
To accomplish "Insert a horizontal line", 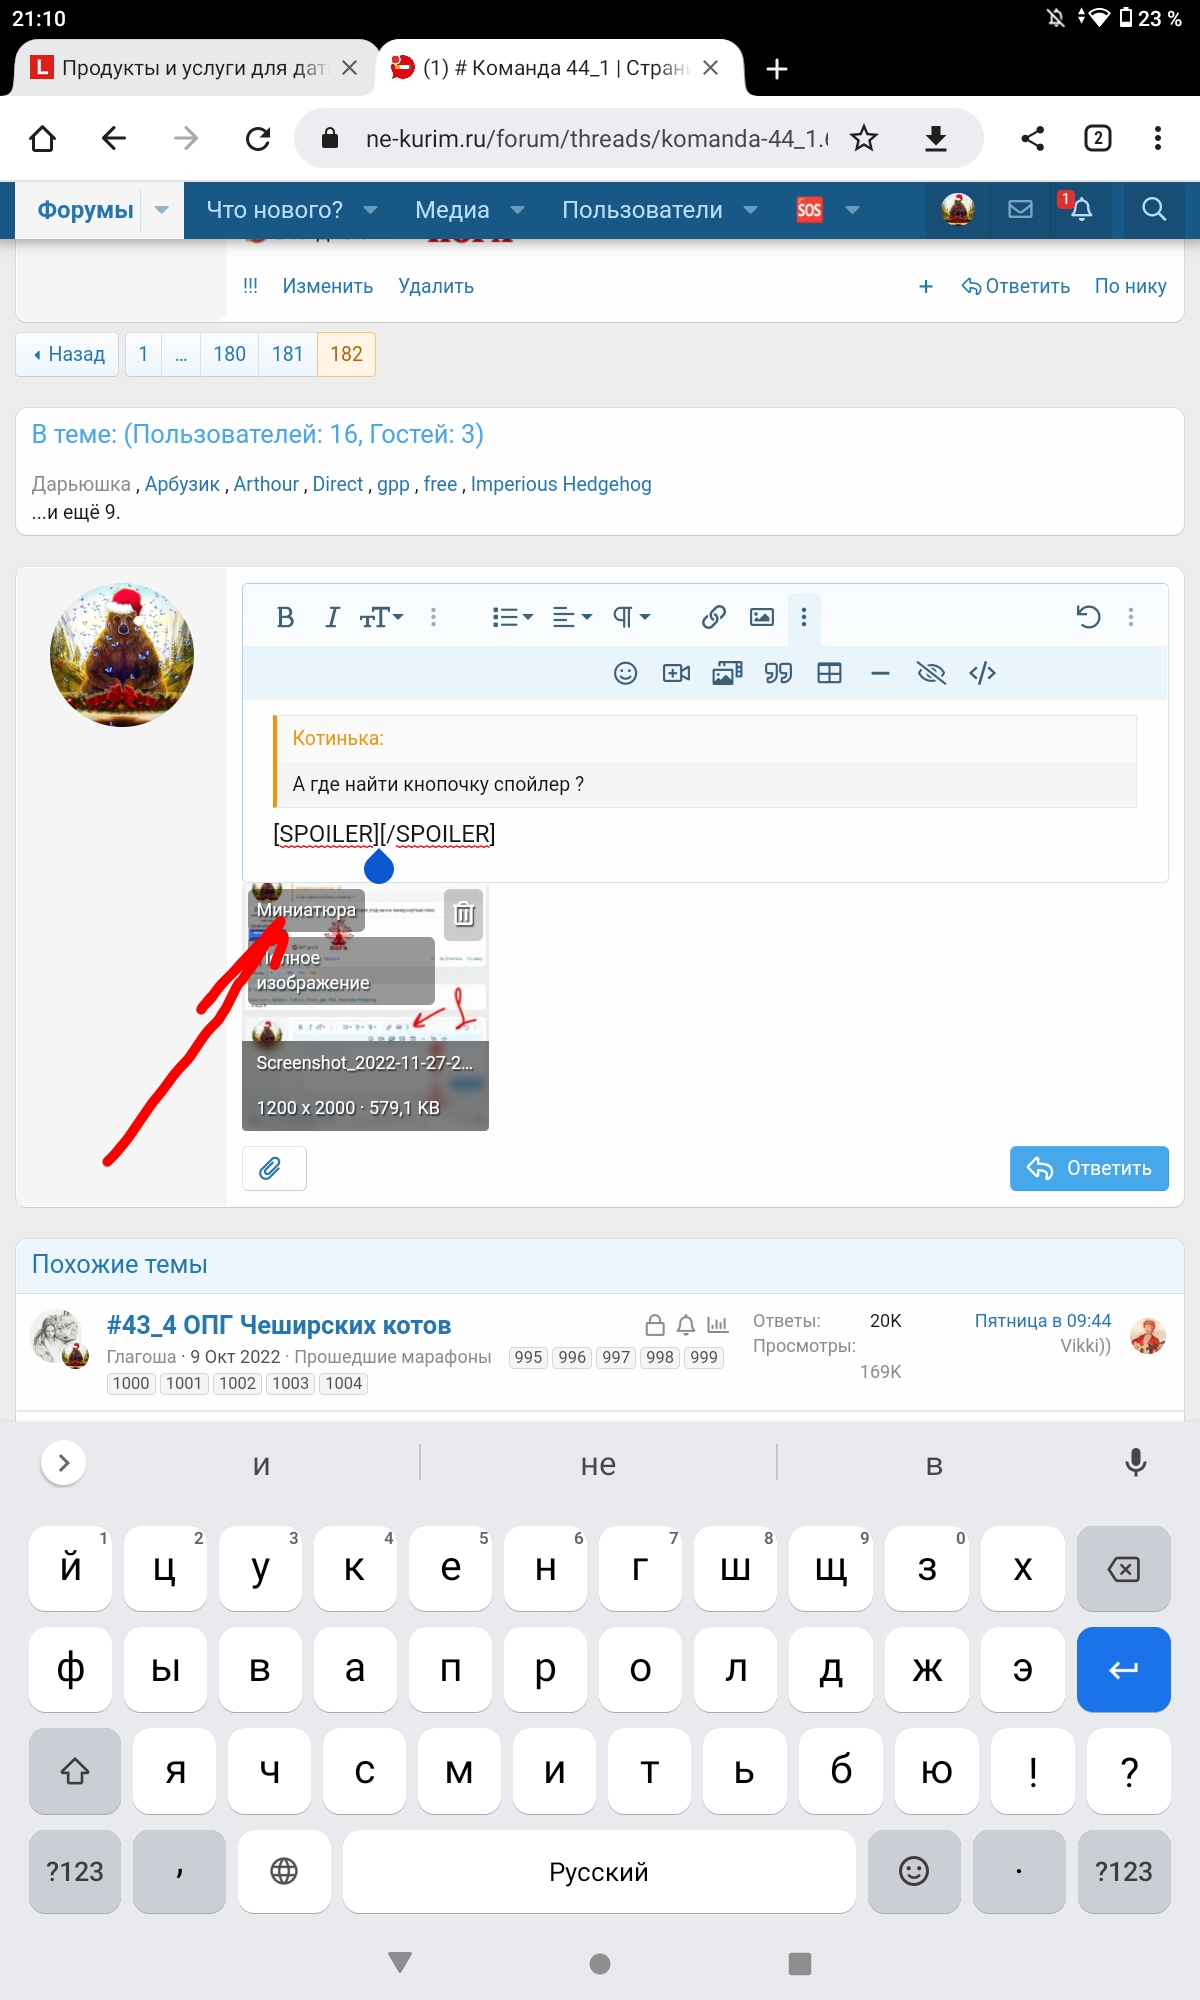I will point(880,673).
